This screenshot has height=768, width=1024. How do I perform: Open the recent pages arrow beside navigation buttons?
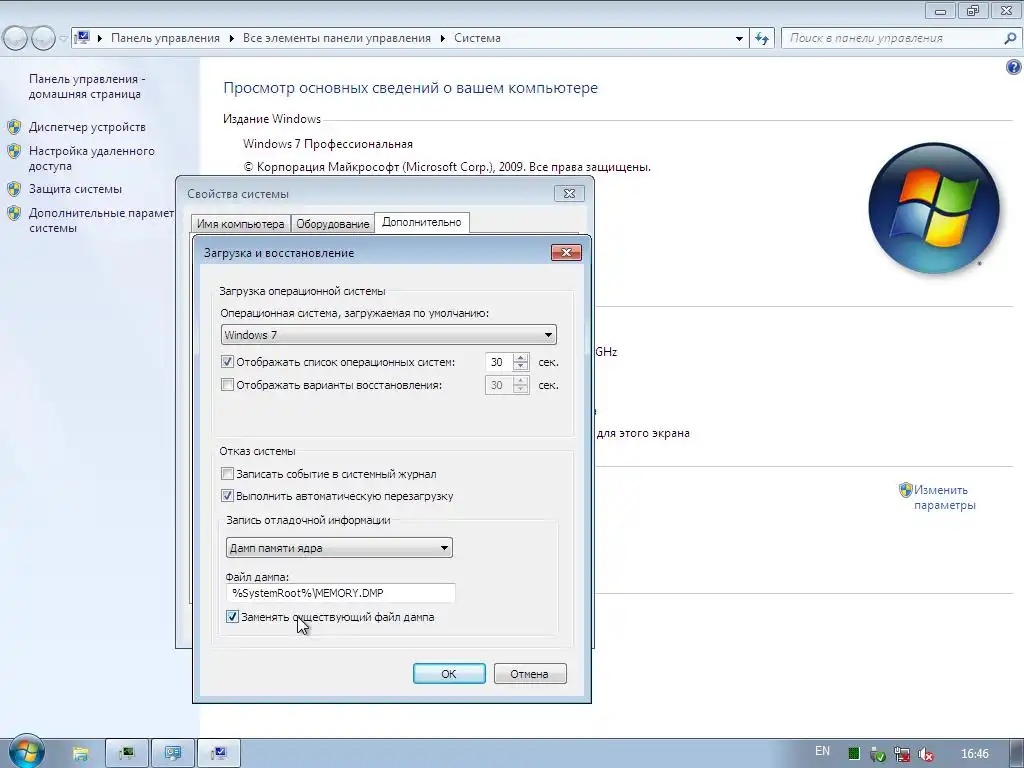pos(63,39)
